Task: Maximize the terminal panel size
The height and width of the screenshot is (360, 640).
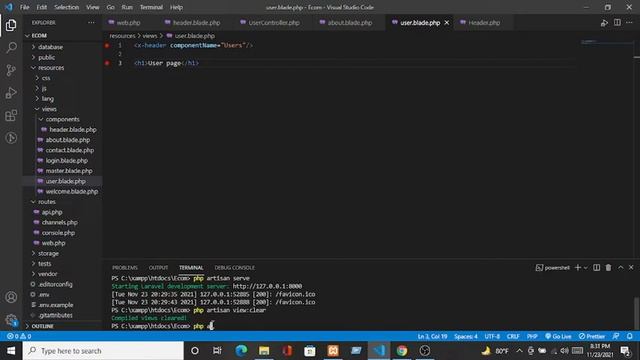Action: [x=620, y=267]
